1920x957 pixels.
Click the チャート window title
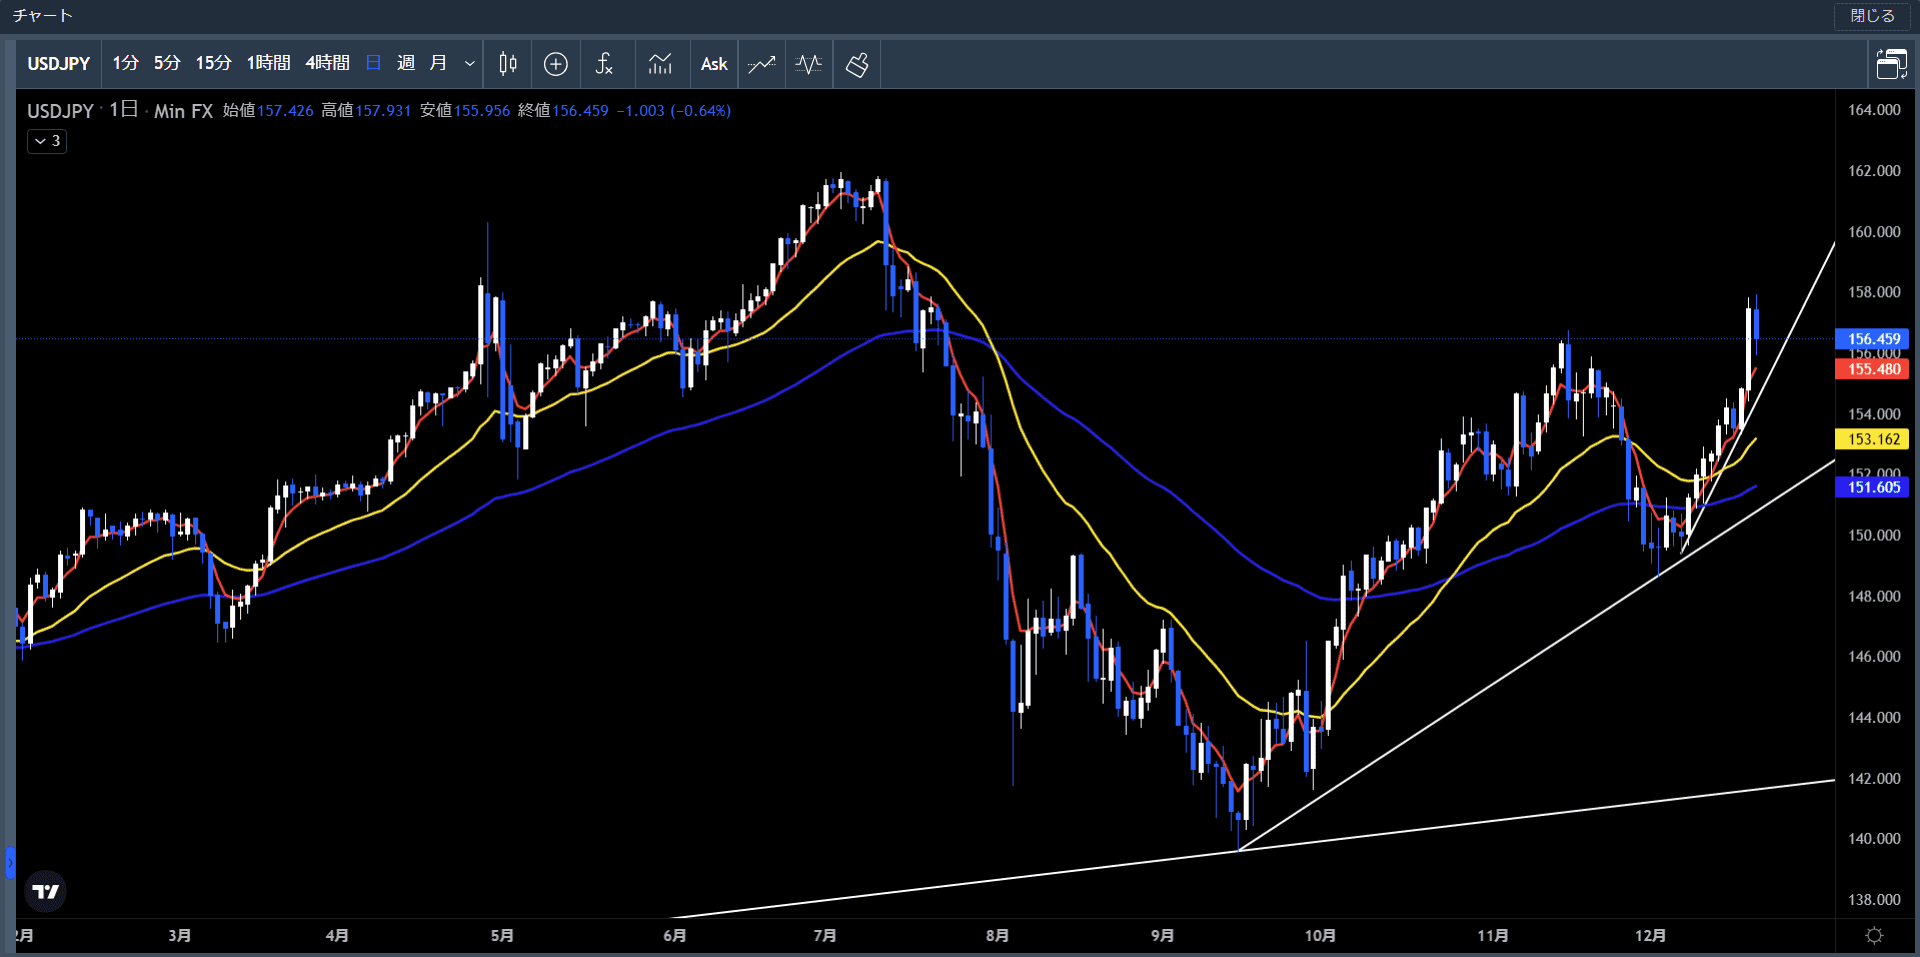point(42,16)
